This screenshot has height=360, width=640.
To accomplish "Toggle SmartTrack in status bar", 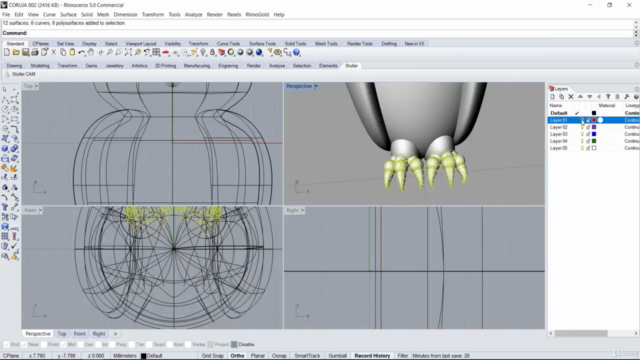I will pos(307,356).
